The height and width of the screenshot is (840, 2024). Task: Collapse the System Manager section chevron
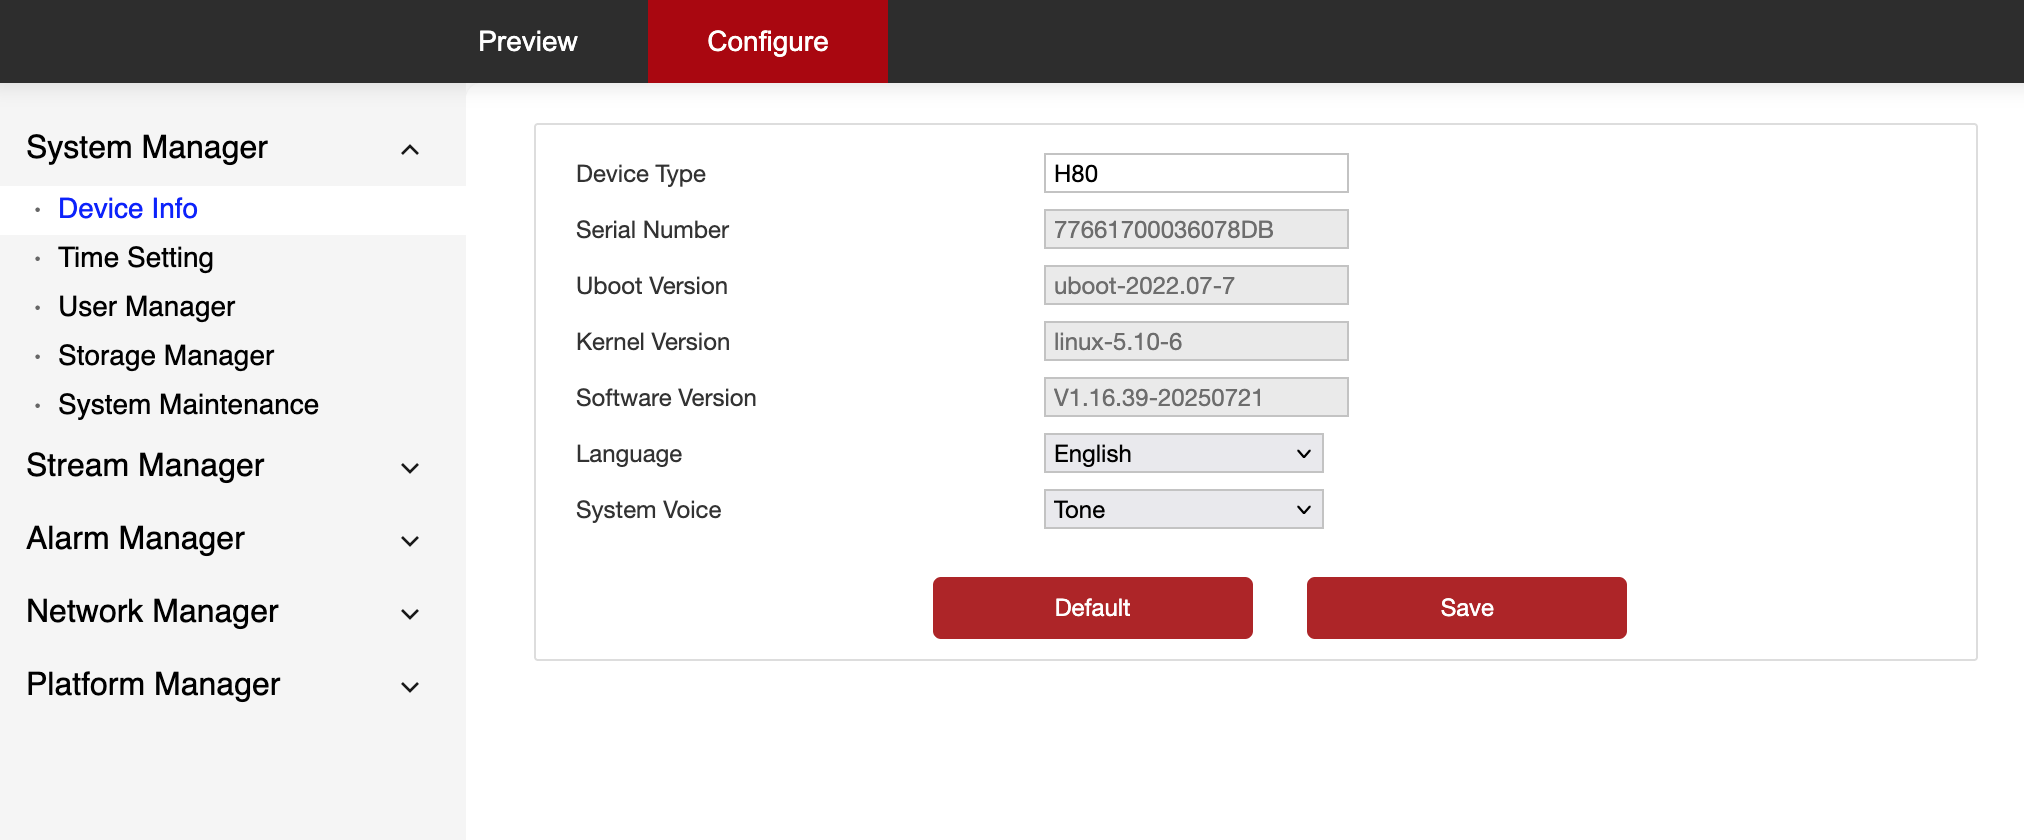pyautogui.click(x=409, y=150)
